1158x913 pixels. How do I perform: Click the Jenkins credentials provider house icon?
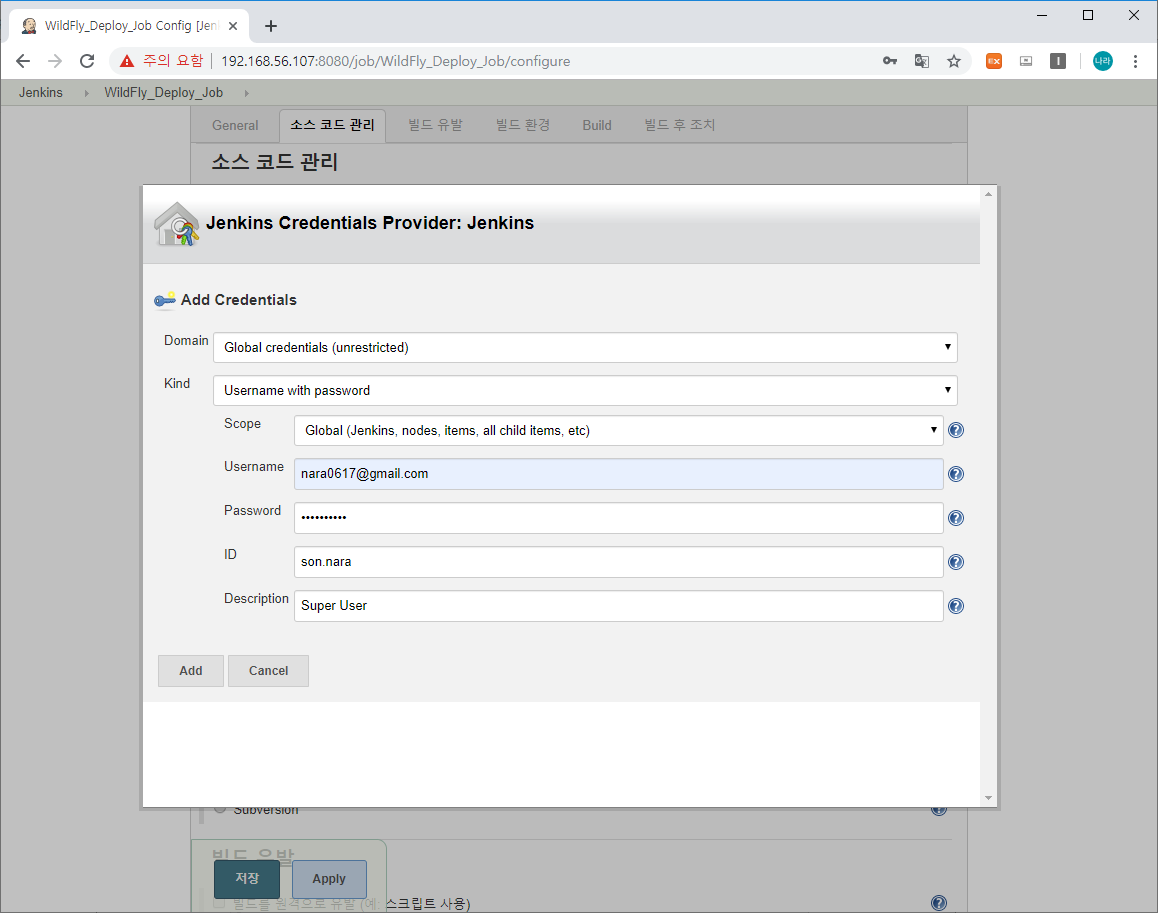coord(177,224)
